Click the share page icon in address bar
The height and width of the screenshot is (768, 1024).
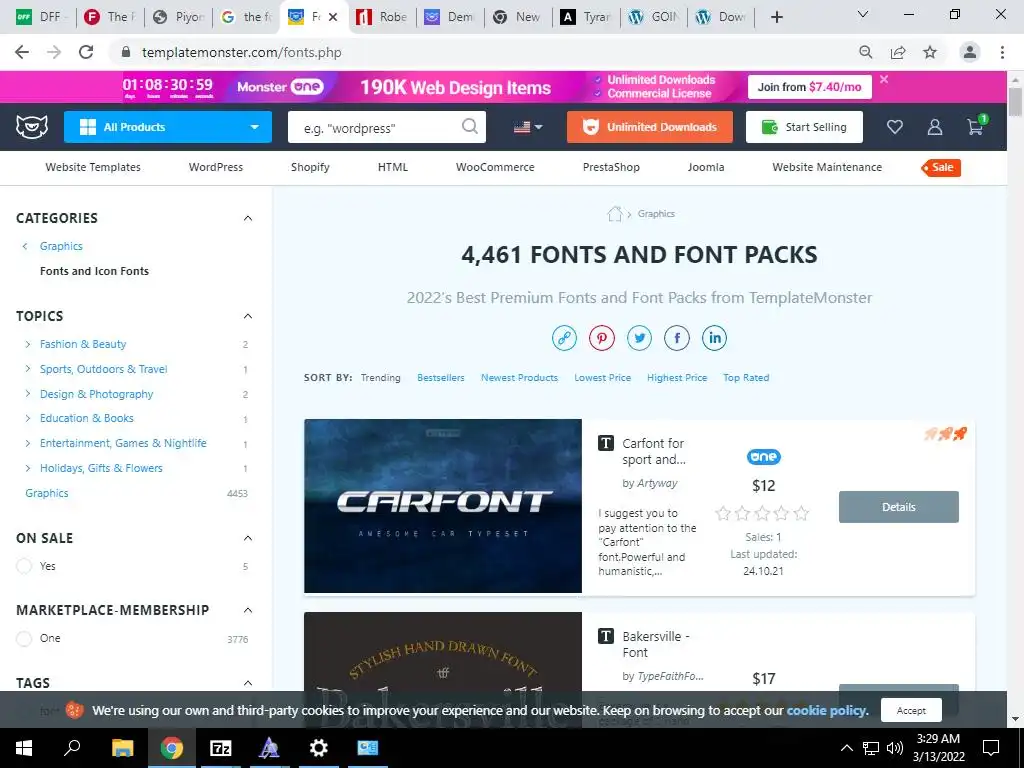click(x=898, y=52)
